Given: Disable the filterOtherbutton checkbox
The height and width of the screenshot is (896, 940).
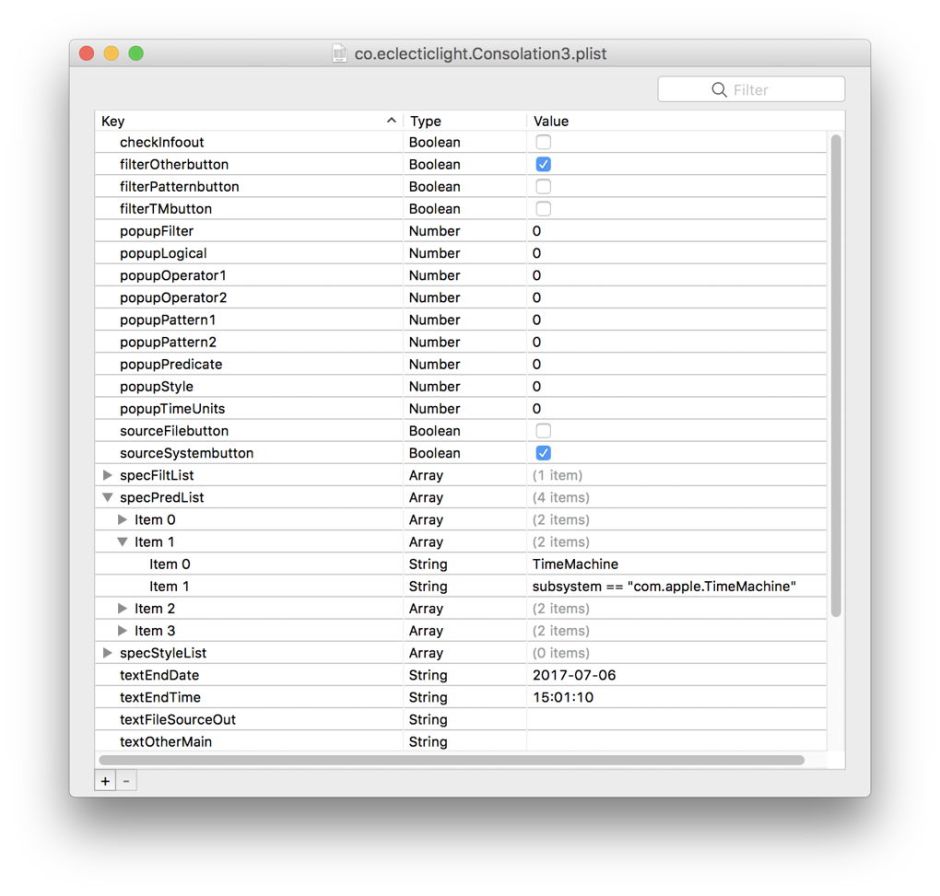Looking at the screenshot, I should tap(543, 164).
